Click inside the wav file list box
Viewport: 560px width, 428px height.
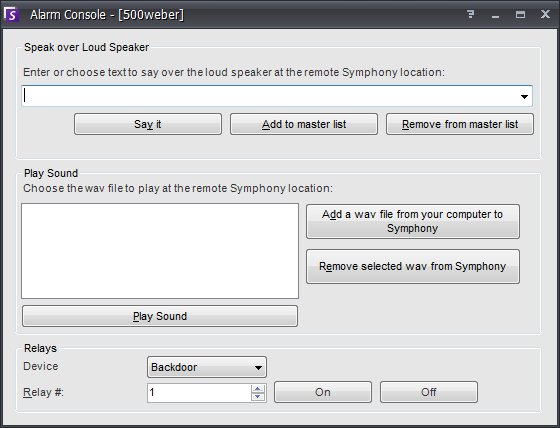[160, 251]
